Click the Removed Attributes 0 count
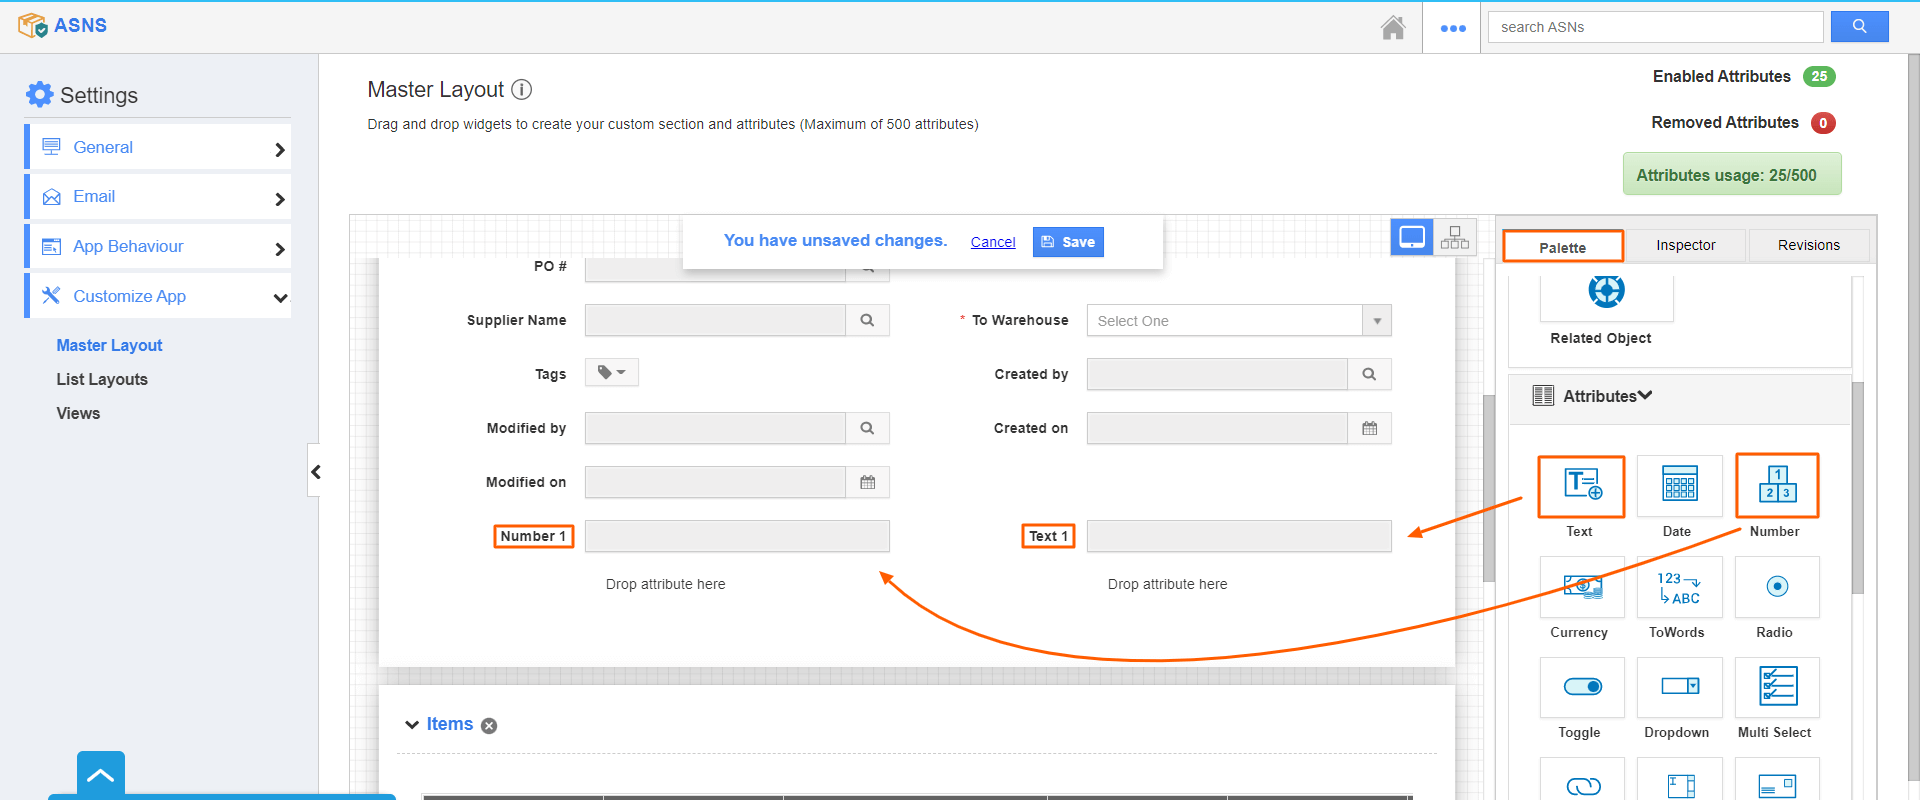The height and width of the screenshot is (800, 1920). click(1823, 123)
